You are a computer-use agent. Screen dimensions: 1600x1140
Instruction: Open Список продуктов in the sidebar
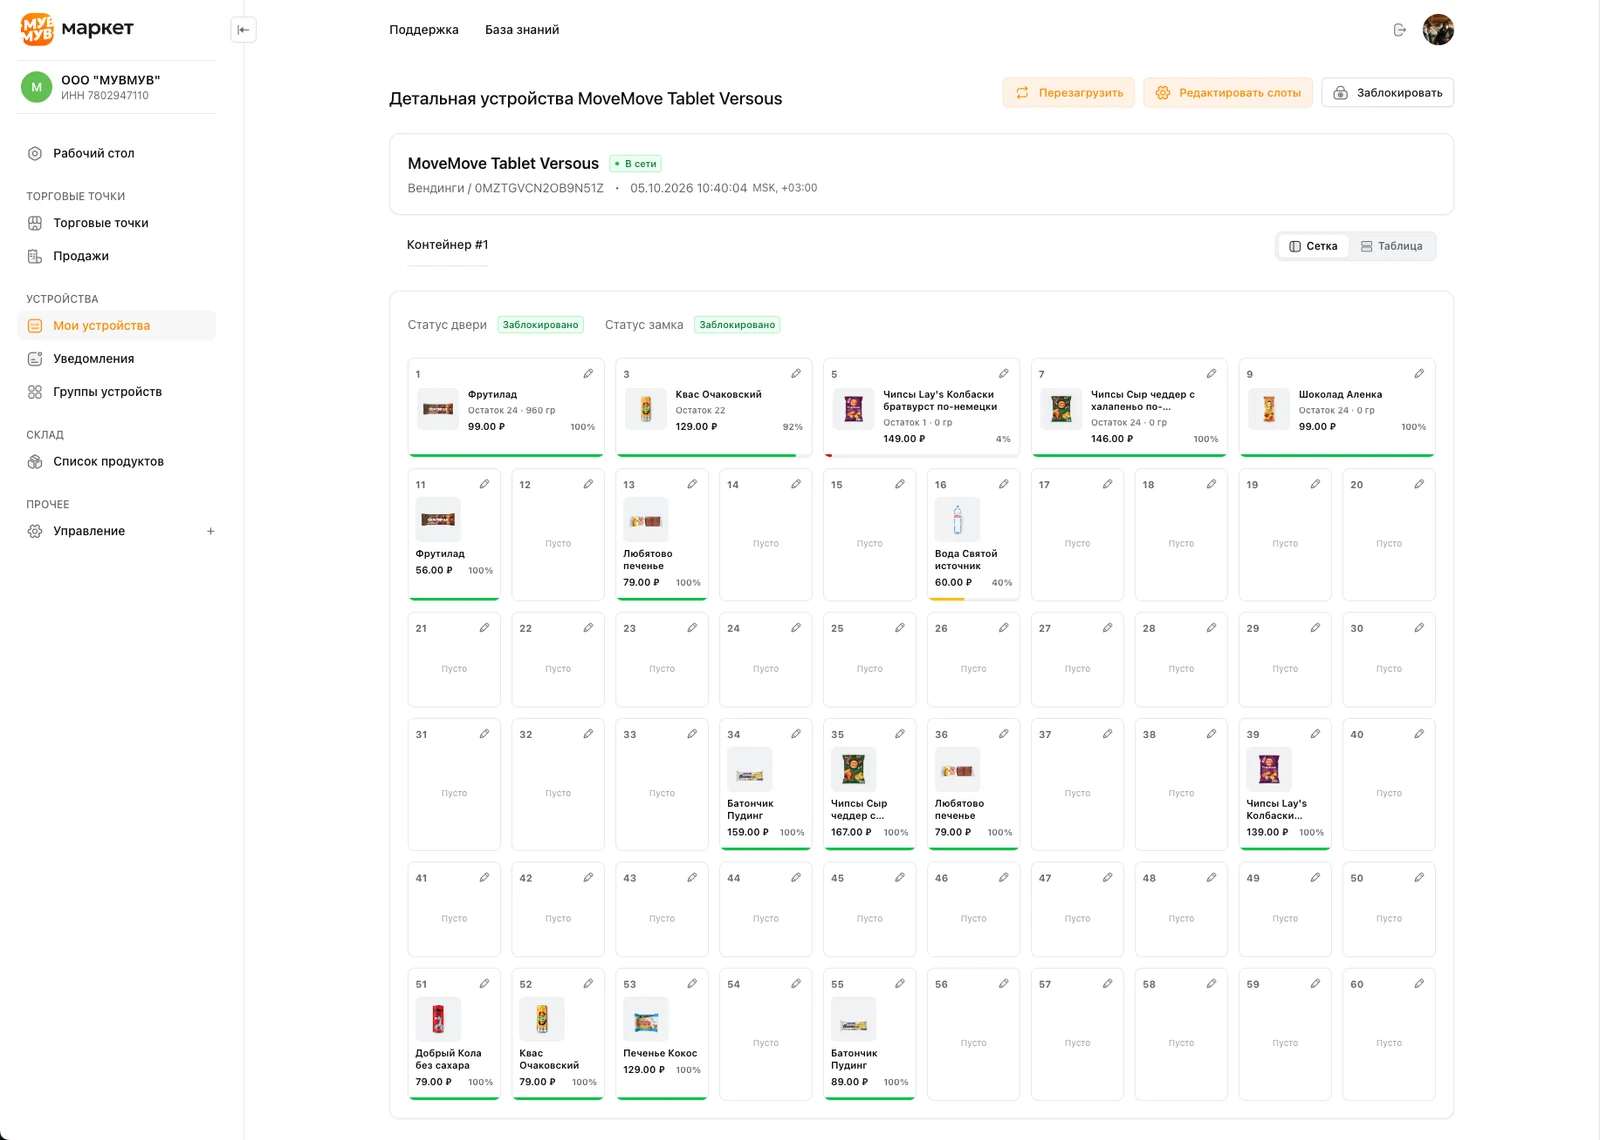click(x=117, y=462)
